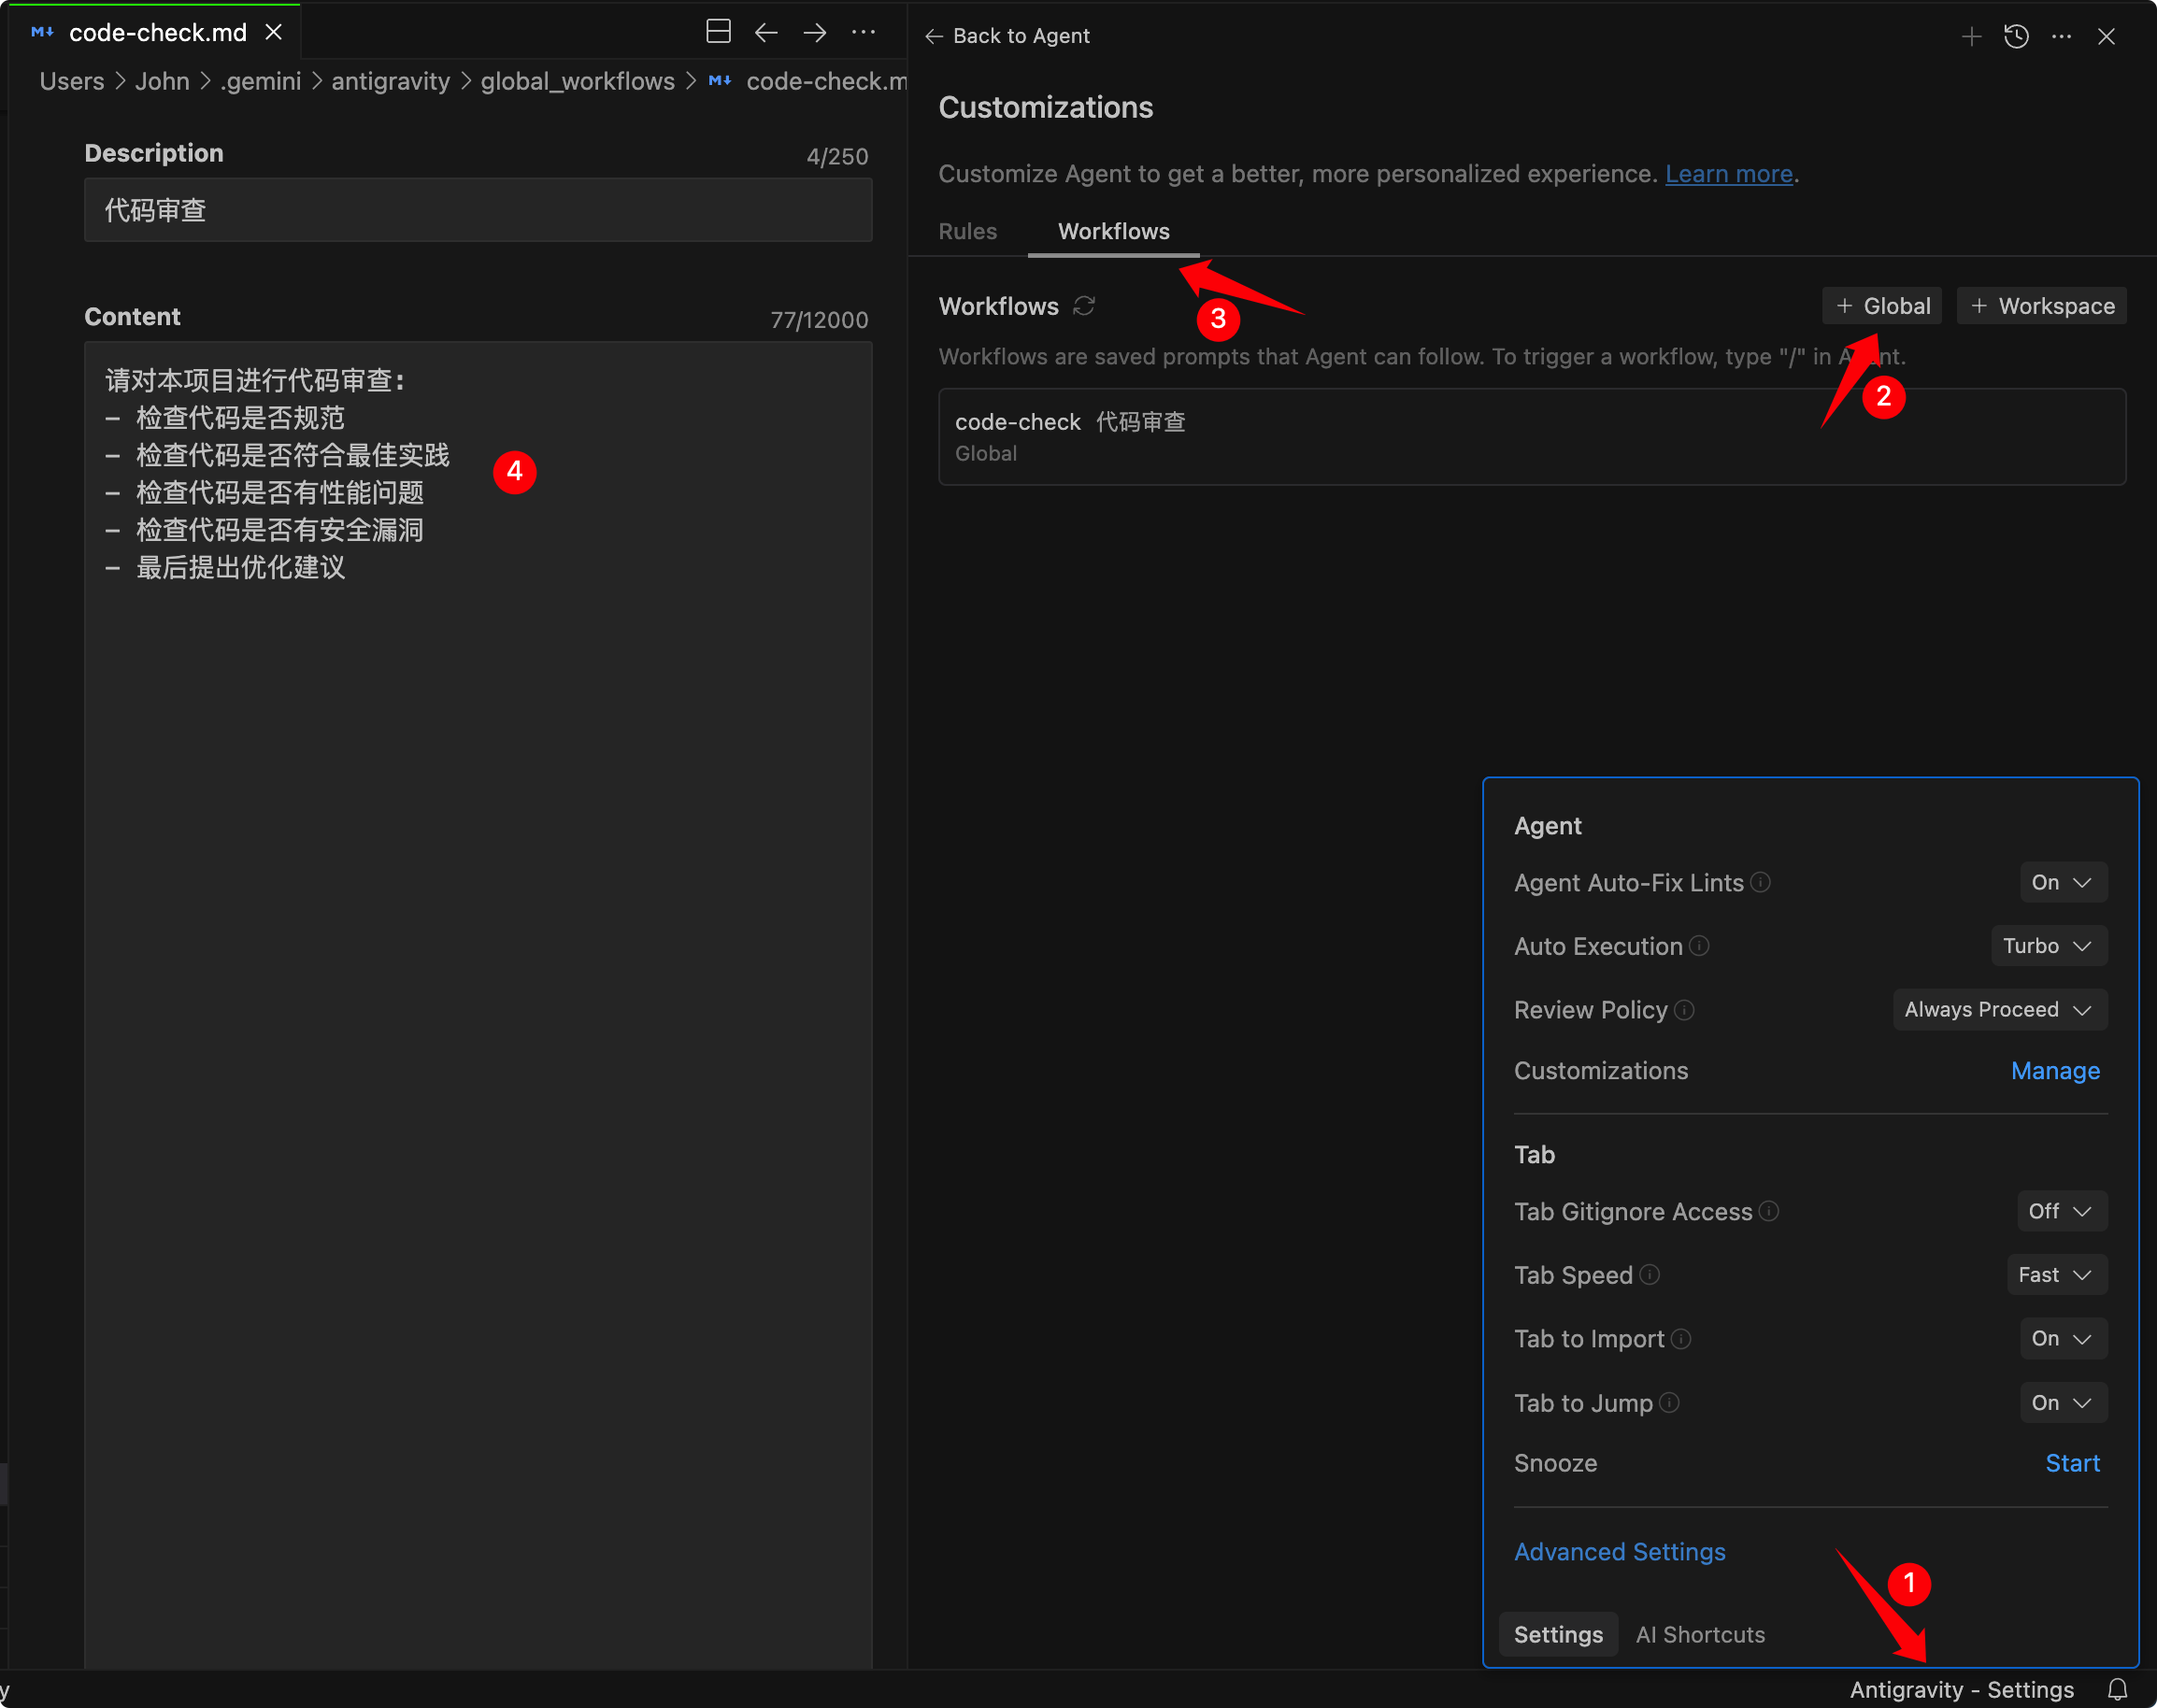Viewport: 2157px width, 1708px height.
Task: Change Auto Execution Turbo dropdown
Action: point(2049,946)
